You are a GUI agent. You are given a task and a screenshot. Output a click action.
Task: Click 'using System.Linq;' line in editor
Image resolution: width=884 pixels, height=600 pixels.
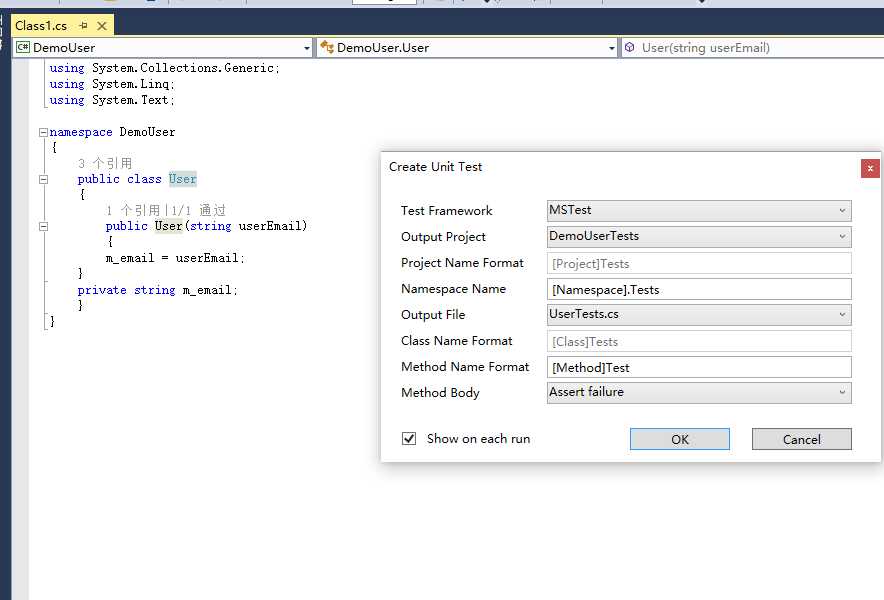pos(112,84)
